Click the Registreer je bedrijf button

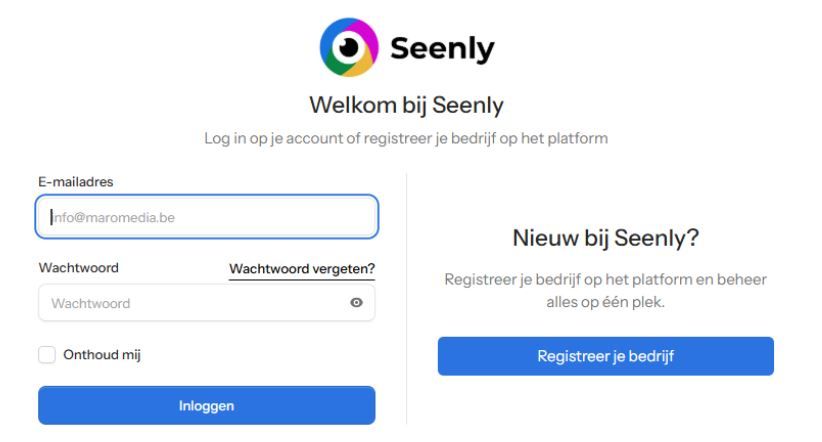point(605,356)
